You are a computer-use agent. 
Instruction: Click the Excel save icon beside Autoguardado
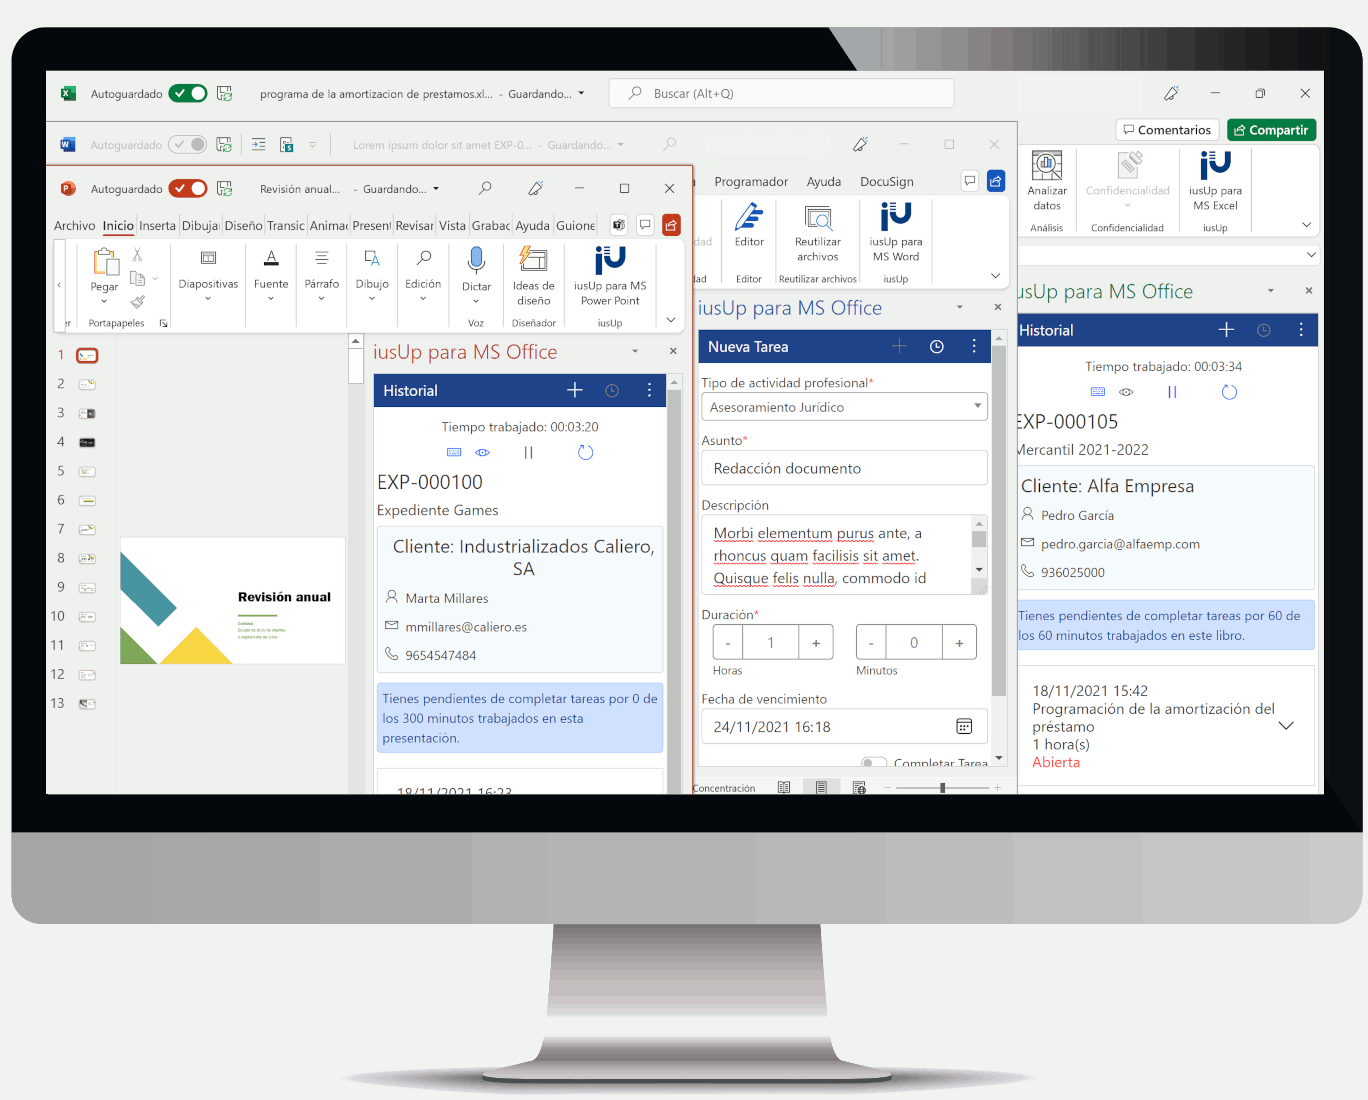click(x=225, y=93)
